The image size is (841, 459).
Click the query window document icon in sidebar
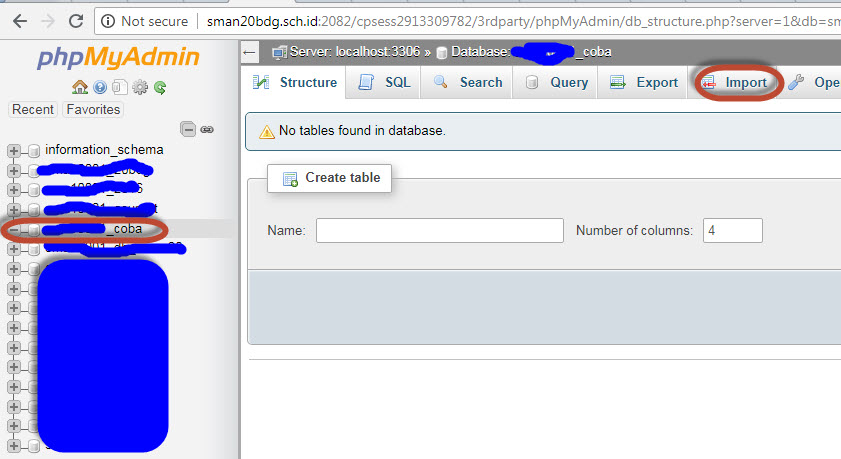(120, 88)
